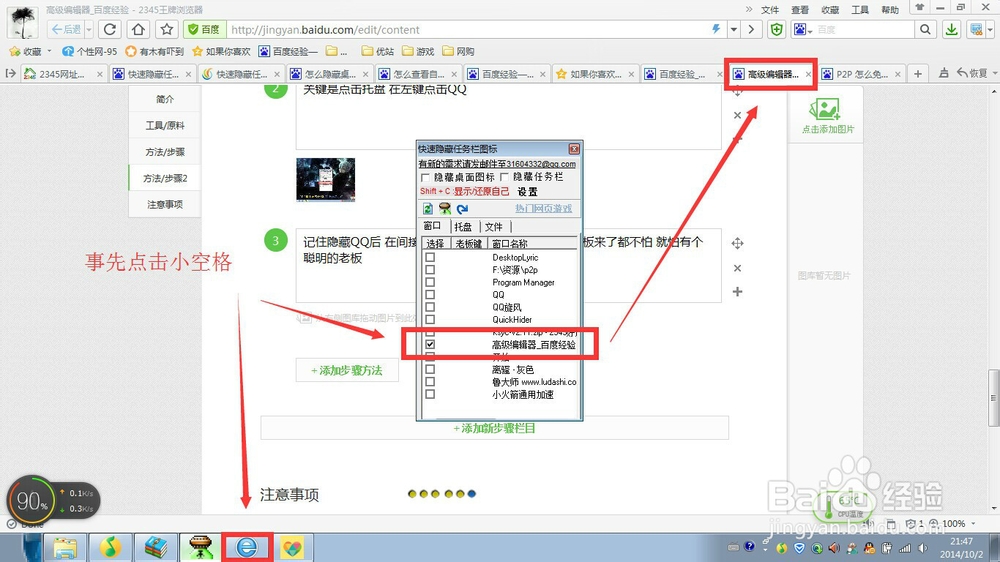Uncheck the 高级编辑器_百度经验 checkbox
Image resolution: width=1000 pixels, height=562 pixels.
coord(430,344)
